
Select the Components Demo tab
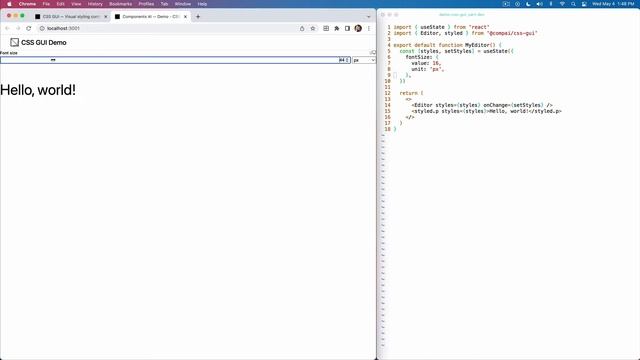(151, 17)
